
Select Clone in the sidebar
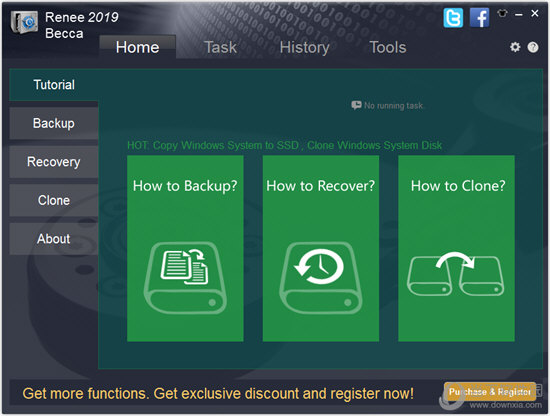[x=54, y=200]
